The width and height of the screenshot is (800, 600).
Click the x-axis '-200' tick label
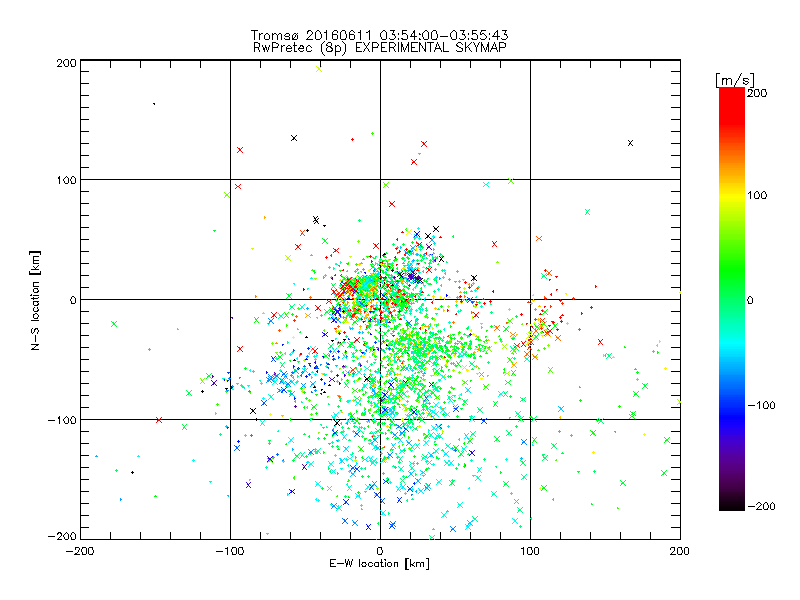[80, 551]
